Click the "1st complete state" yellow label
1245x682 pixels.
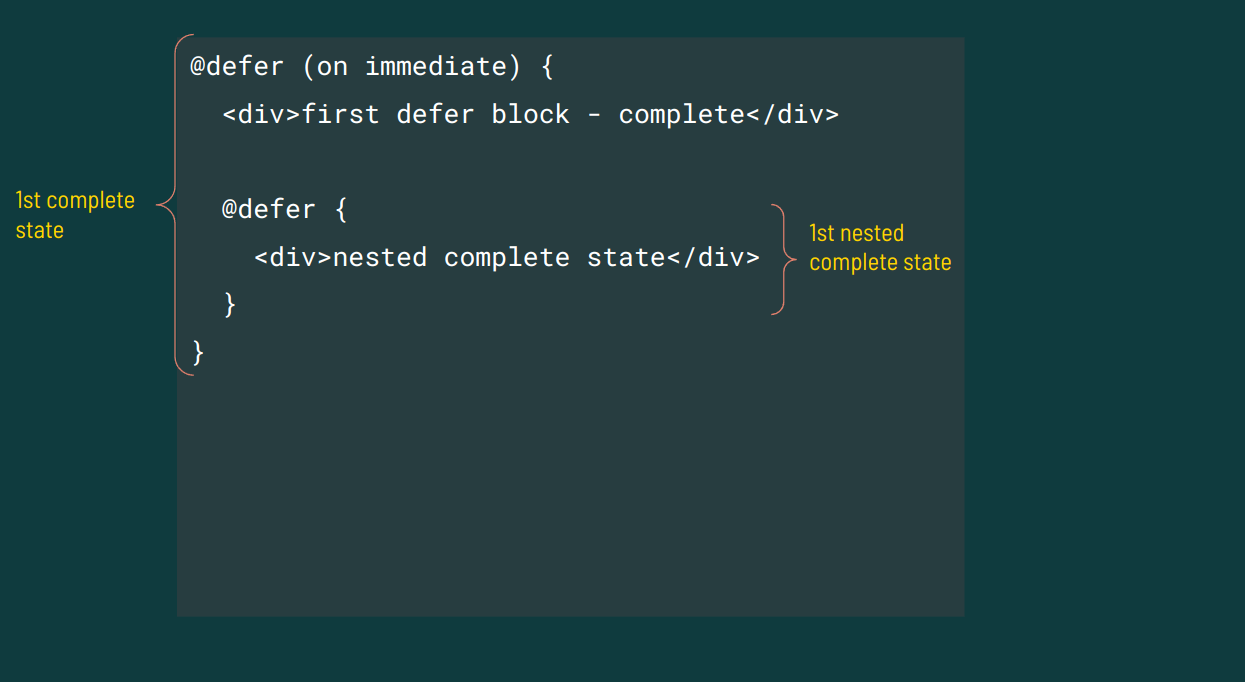[x=75, y=215]
